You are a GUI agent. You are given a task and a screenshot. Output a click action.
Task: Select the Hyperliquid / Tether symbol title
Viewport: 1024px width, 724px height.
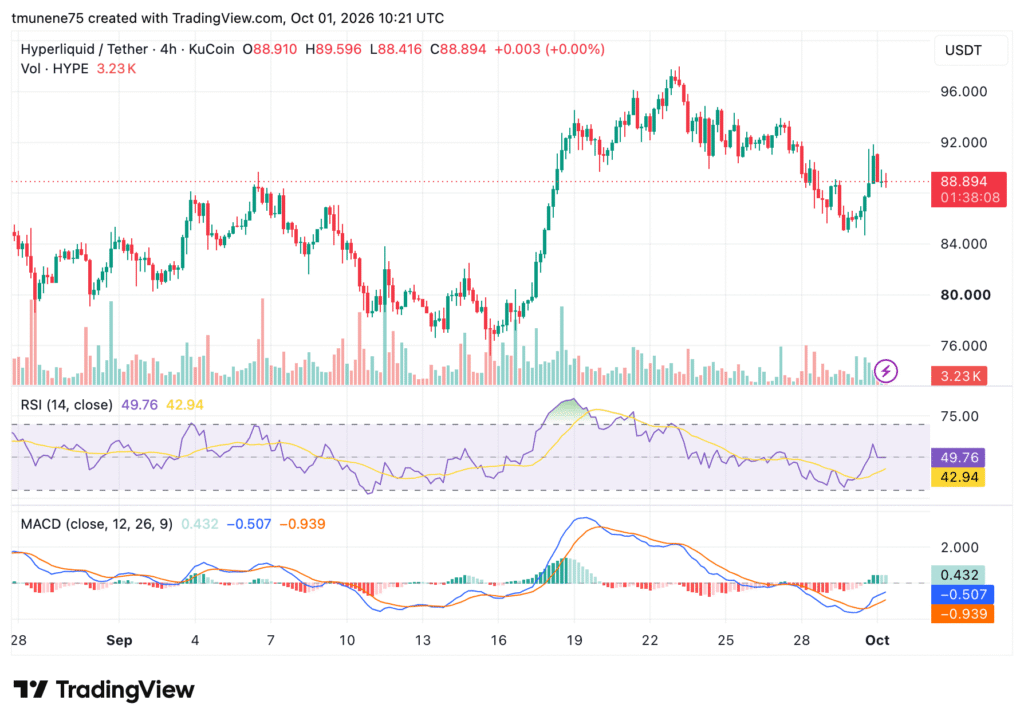coord(84,49)
